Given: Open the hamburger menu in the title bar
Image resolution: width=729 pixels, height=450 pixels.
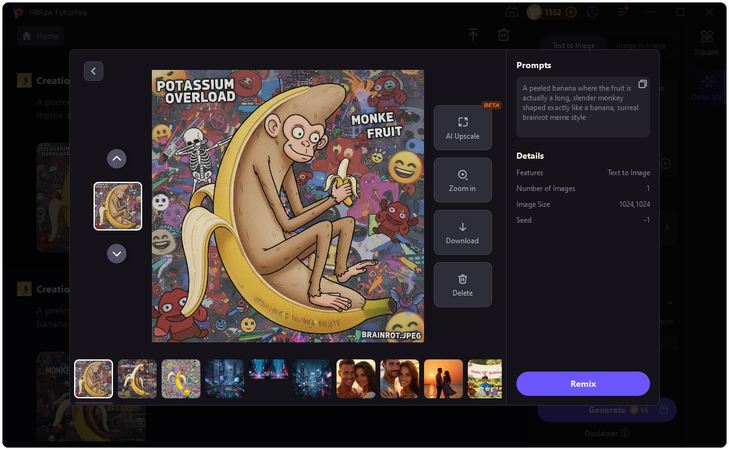Looking at the screenshot, I should (x=622, y=13).
